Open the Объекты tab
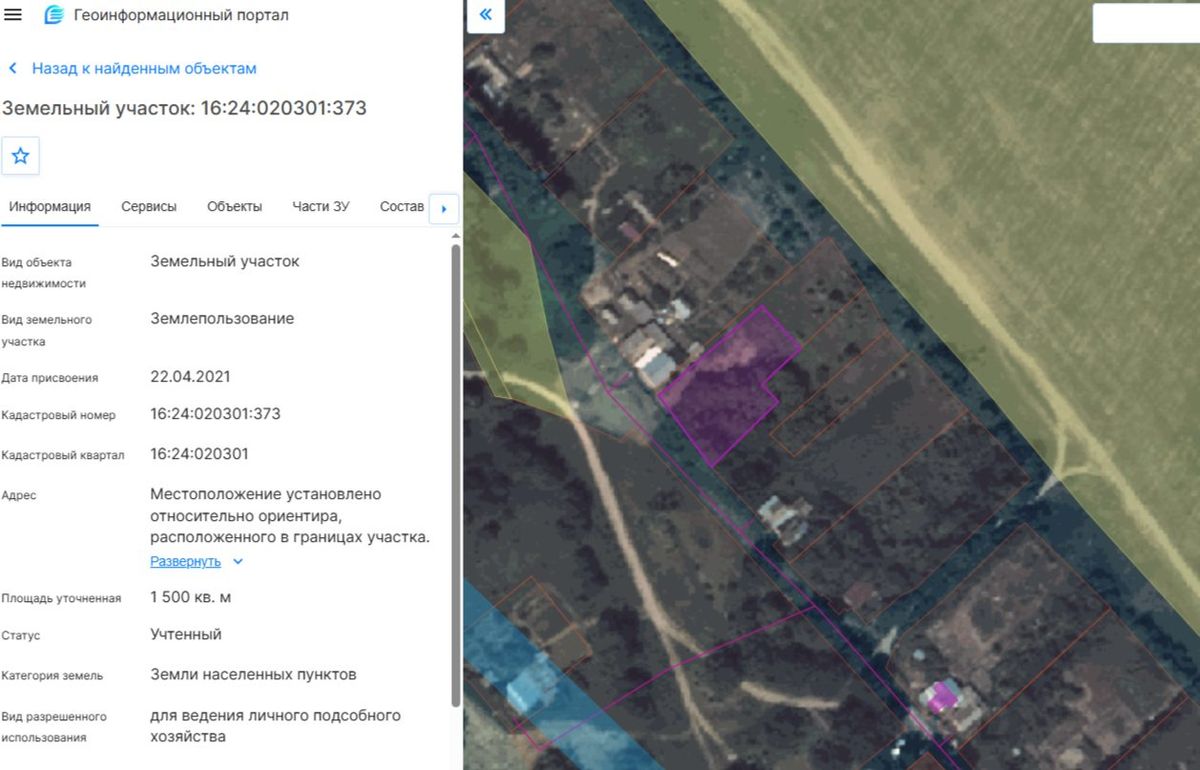The width and height of the screenshot is (1200, 770). (x=235, y=206)
